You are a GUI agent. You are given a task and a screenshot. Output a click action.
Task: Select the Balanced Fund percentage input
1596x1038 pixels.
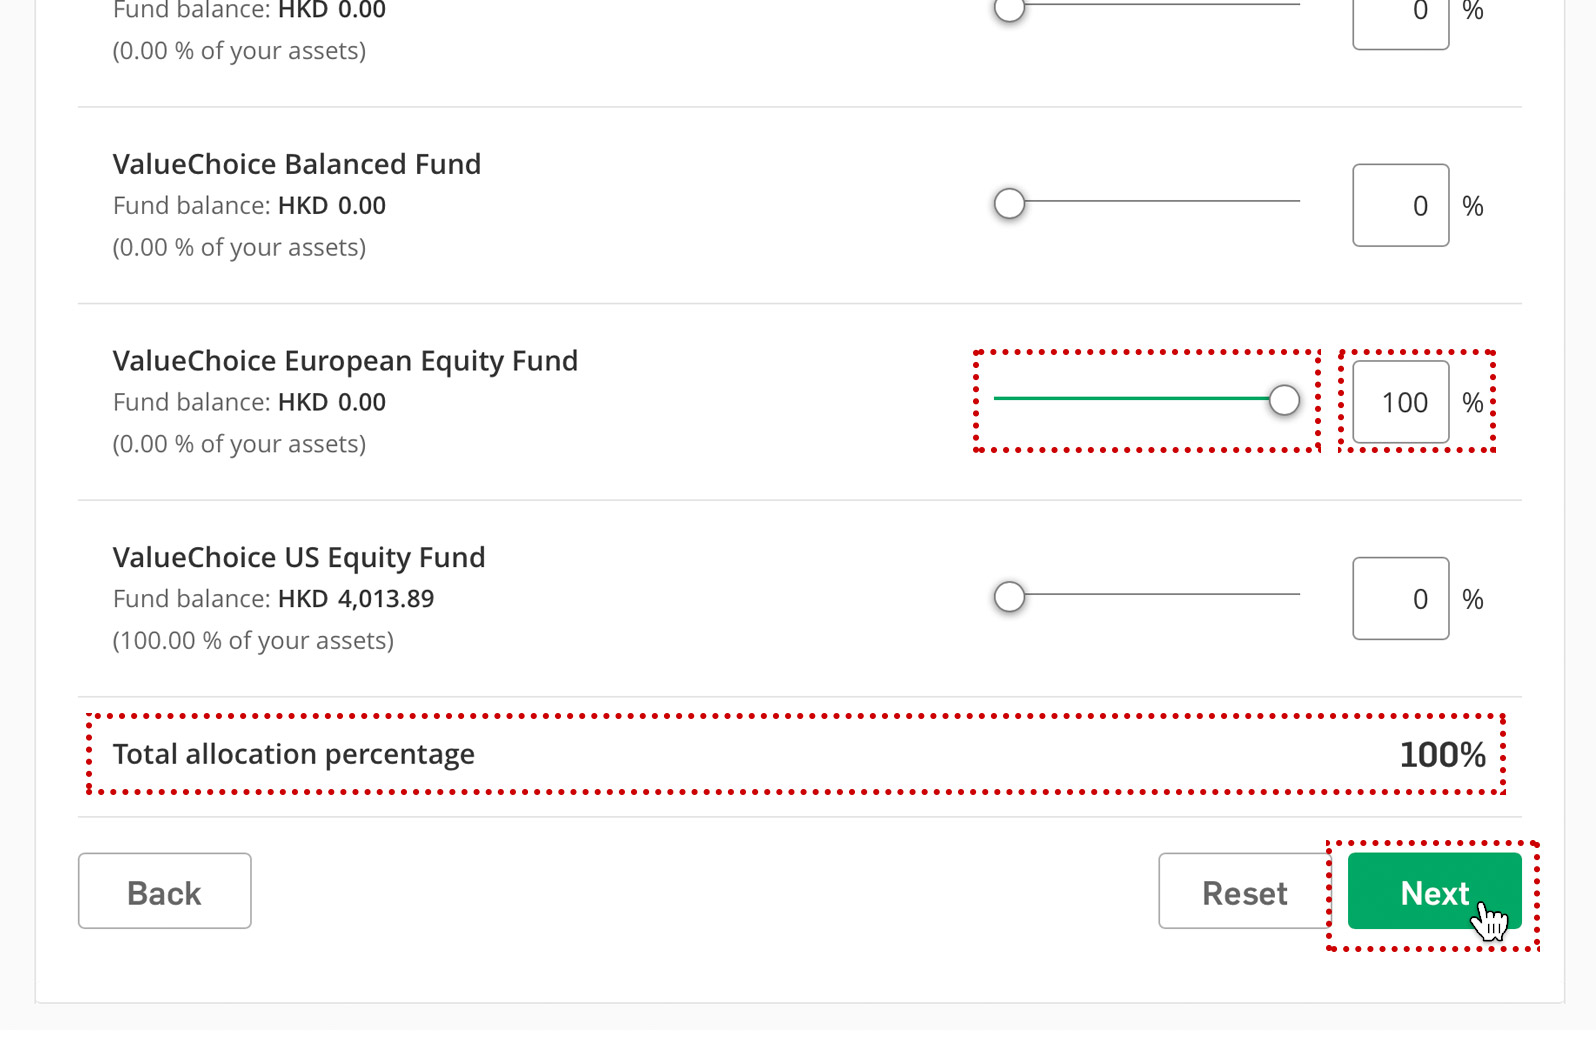pyautogui.click(x=1401, y=205)
